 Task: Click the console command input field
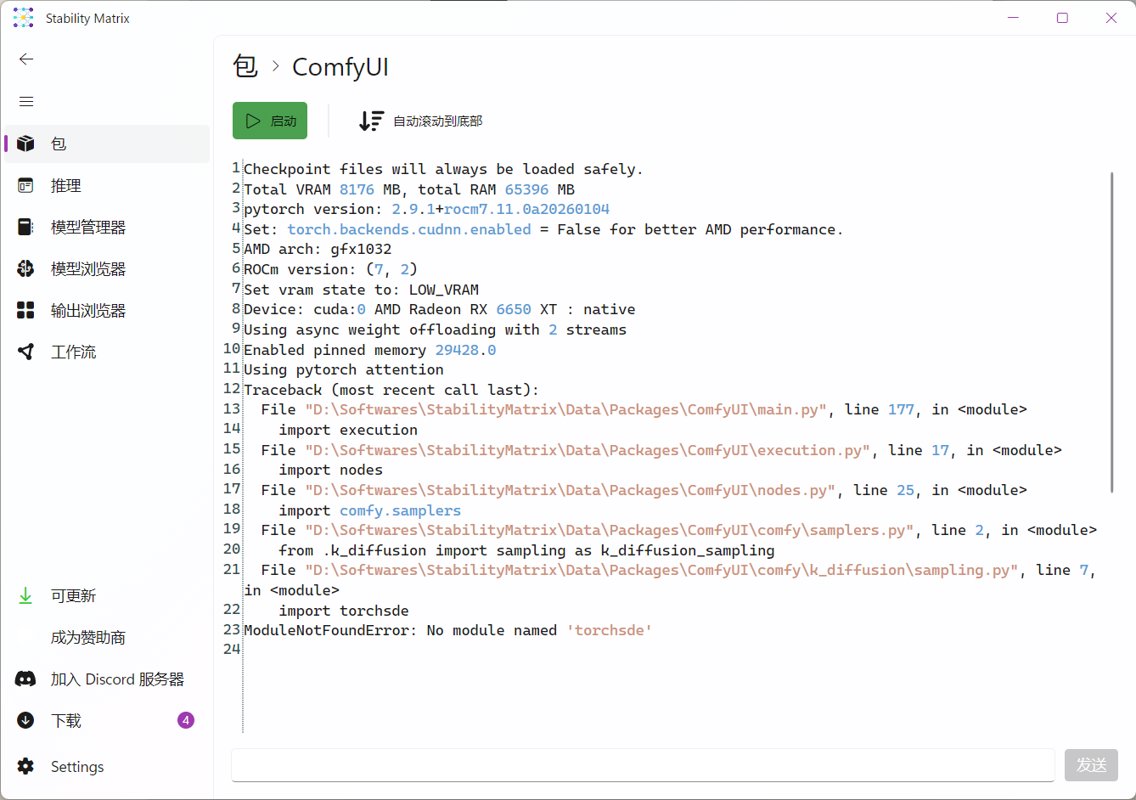coord(642,765)
